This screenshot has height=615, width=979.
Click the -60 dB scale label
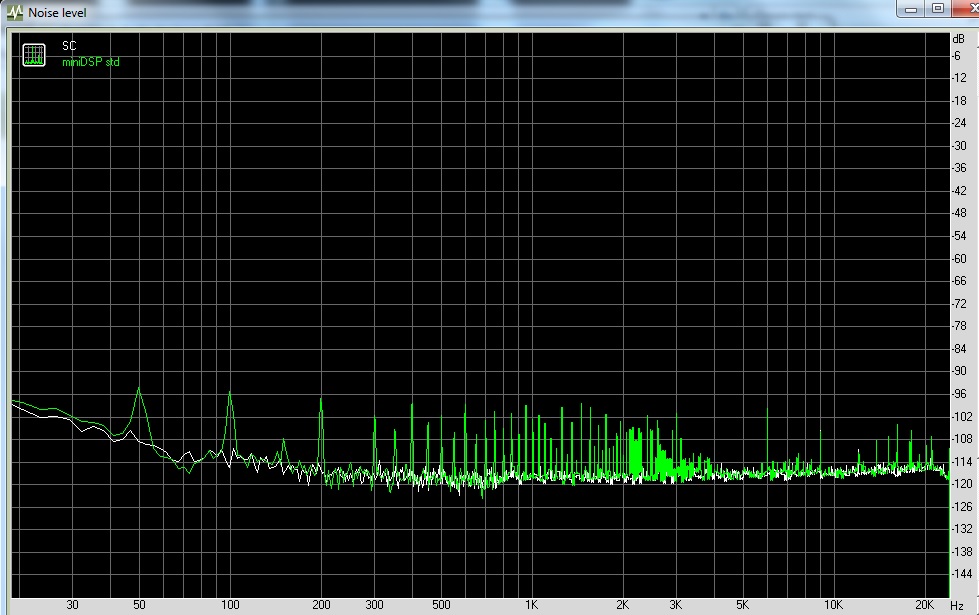pos(959,258)
